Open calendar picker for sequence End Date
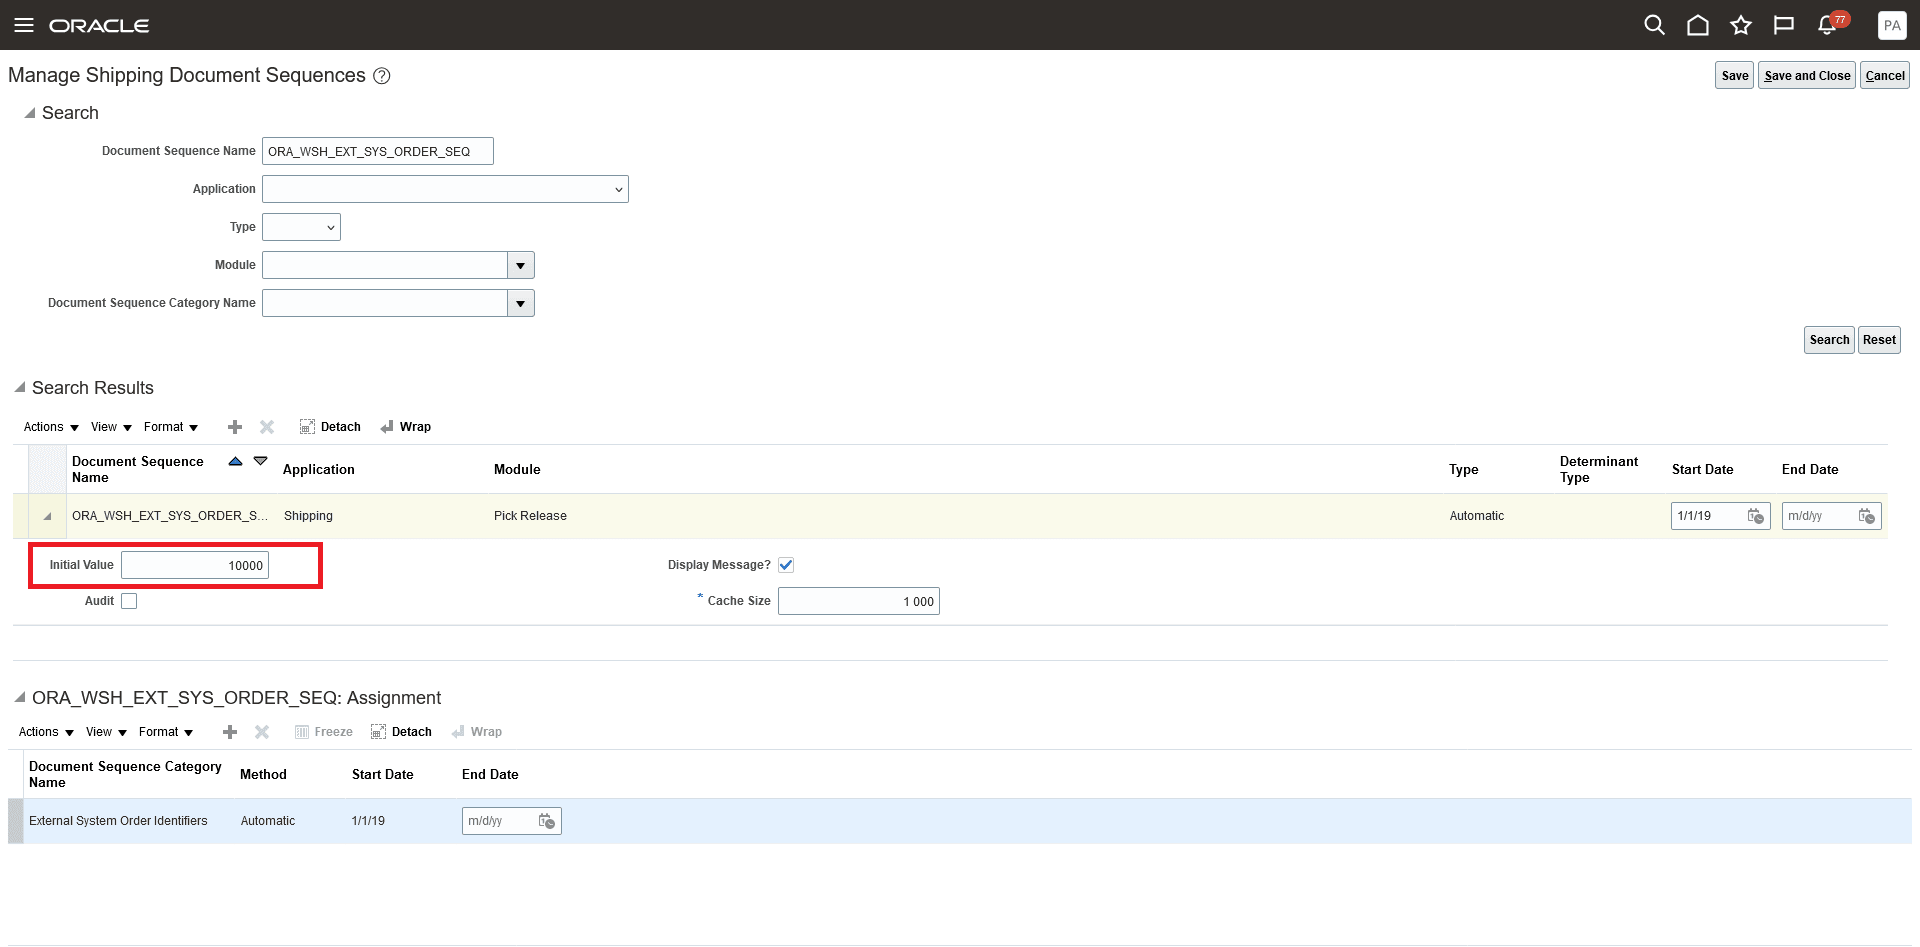 pos(1866,516)
